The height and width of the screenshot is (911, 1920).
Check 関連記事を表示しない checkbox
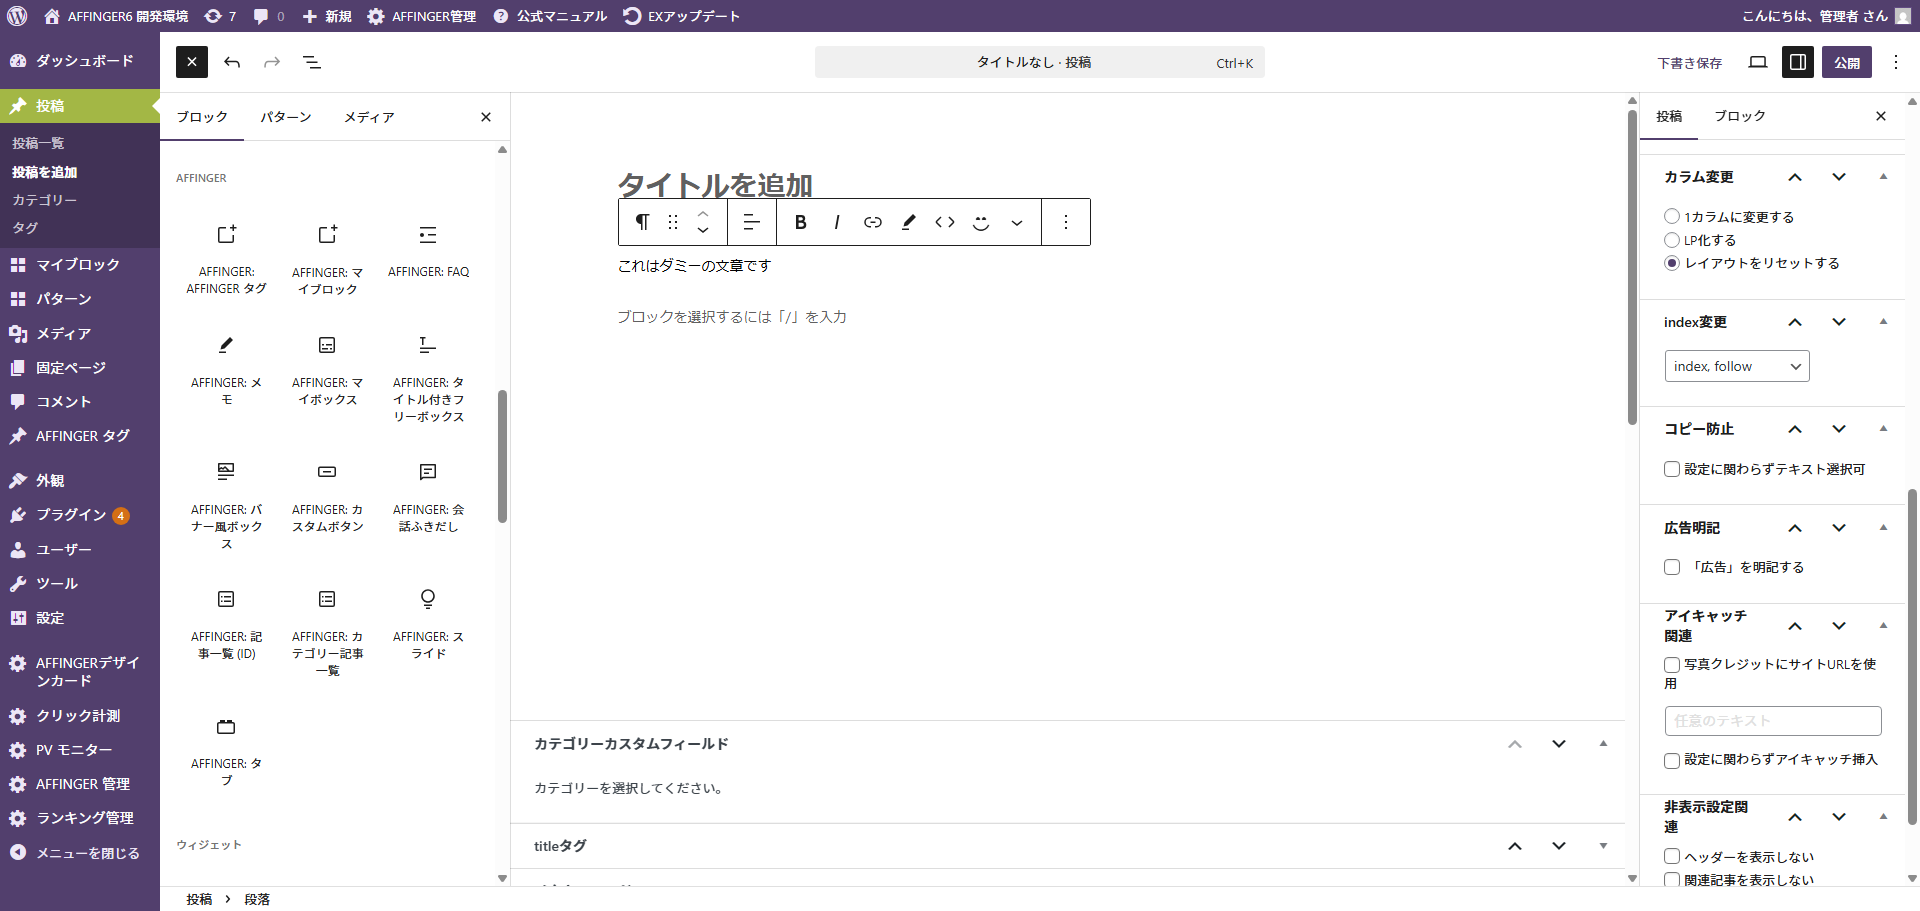(x=1672, y=880)
